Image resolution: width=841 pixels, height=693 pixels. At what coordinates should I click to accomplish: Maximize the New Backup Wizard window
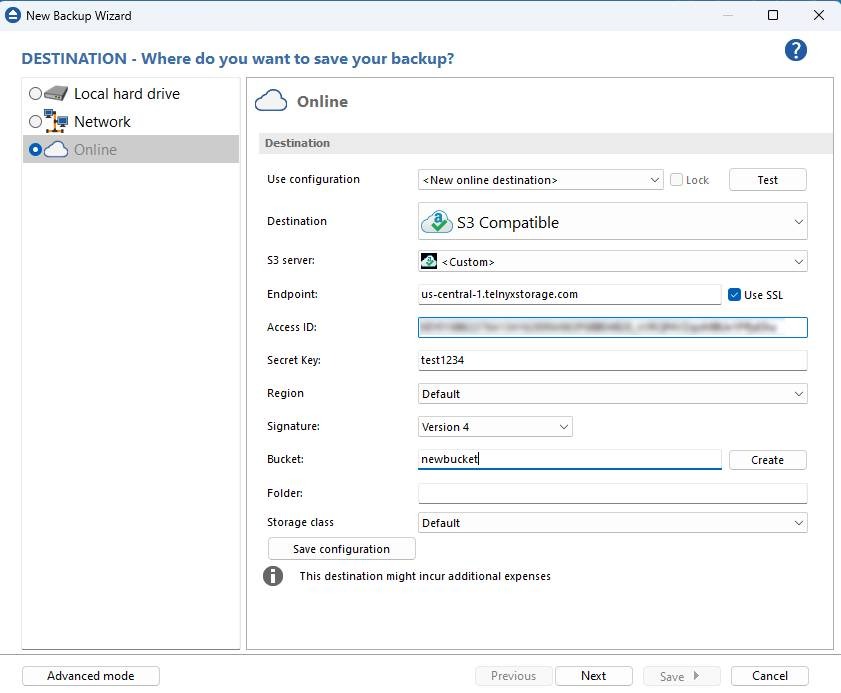773,15
